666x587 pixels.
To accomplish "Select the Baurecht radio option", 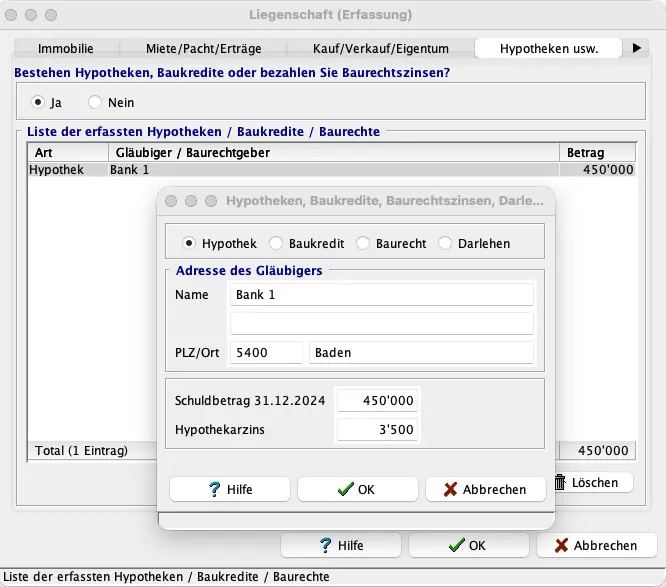I will click(362, 243).
